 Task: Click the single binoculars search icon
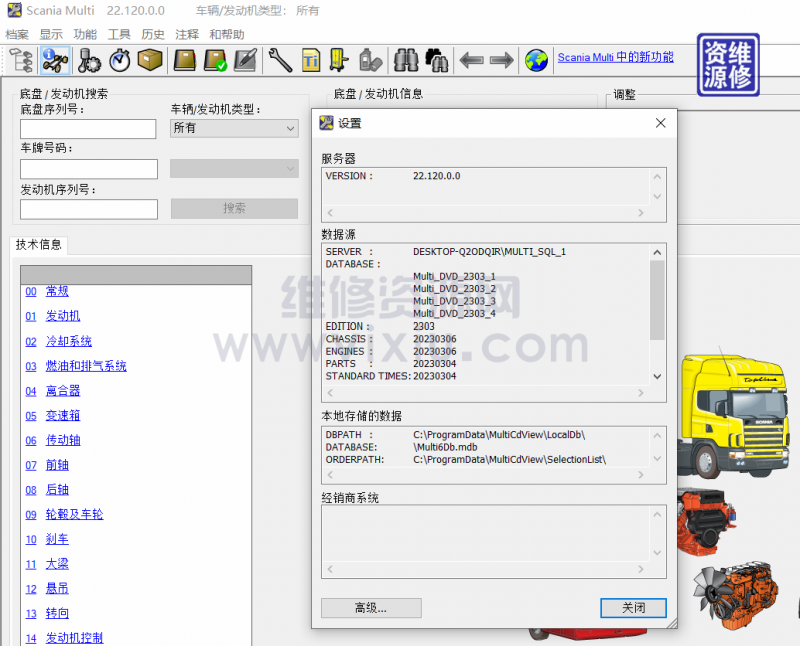(x=406, y=60)
